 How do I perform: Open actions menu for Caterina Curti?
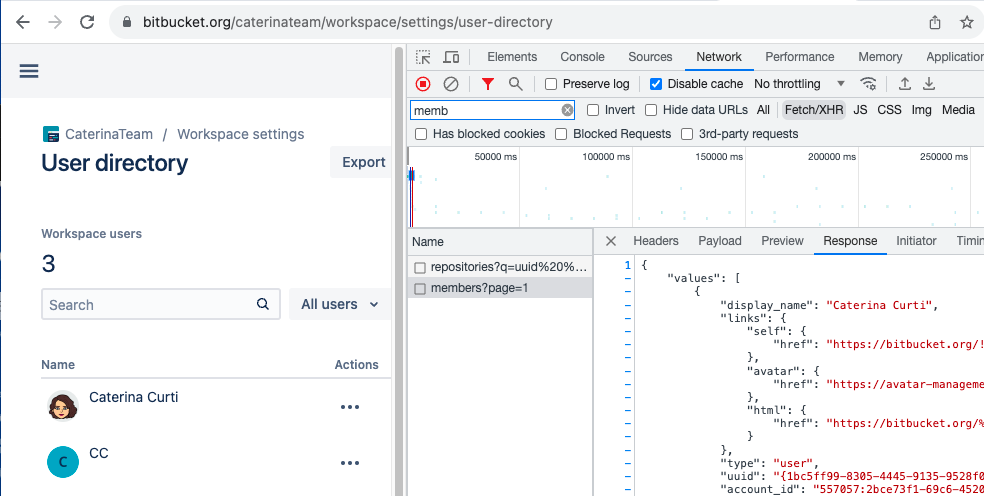tap(349, 407)
